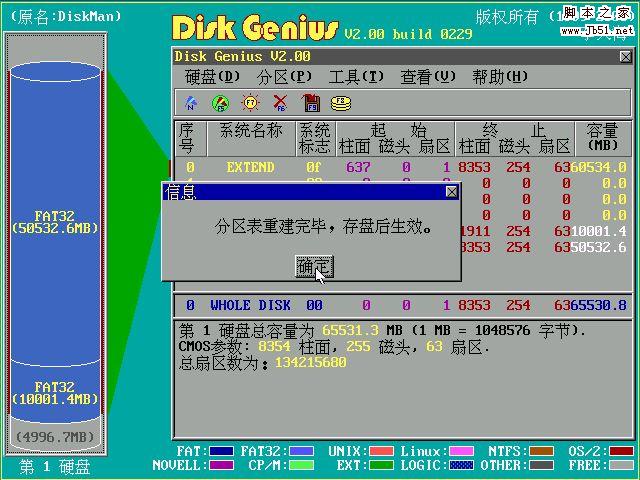
Task: Click the yellow disk stack F3 icon
Action: (x=341, y=103)
